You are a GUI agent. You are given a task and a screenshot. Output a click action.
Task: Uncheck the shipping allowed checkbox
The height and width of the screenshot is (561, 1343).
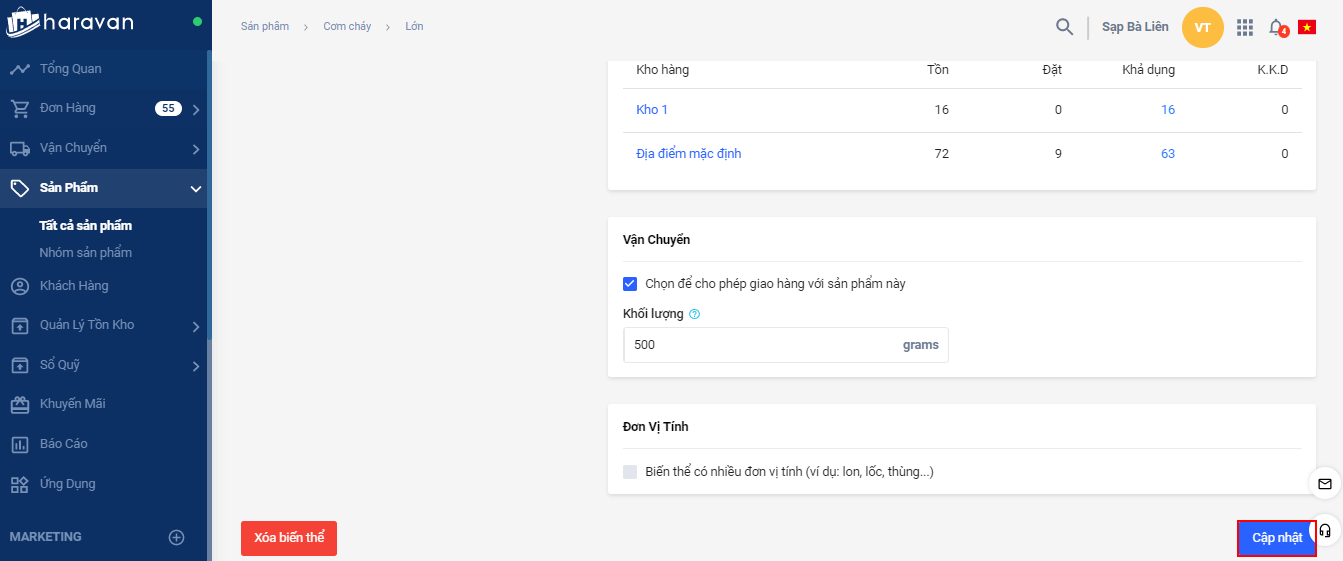point(630,284)
